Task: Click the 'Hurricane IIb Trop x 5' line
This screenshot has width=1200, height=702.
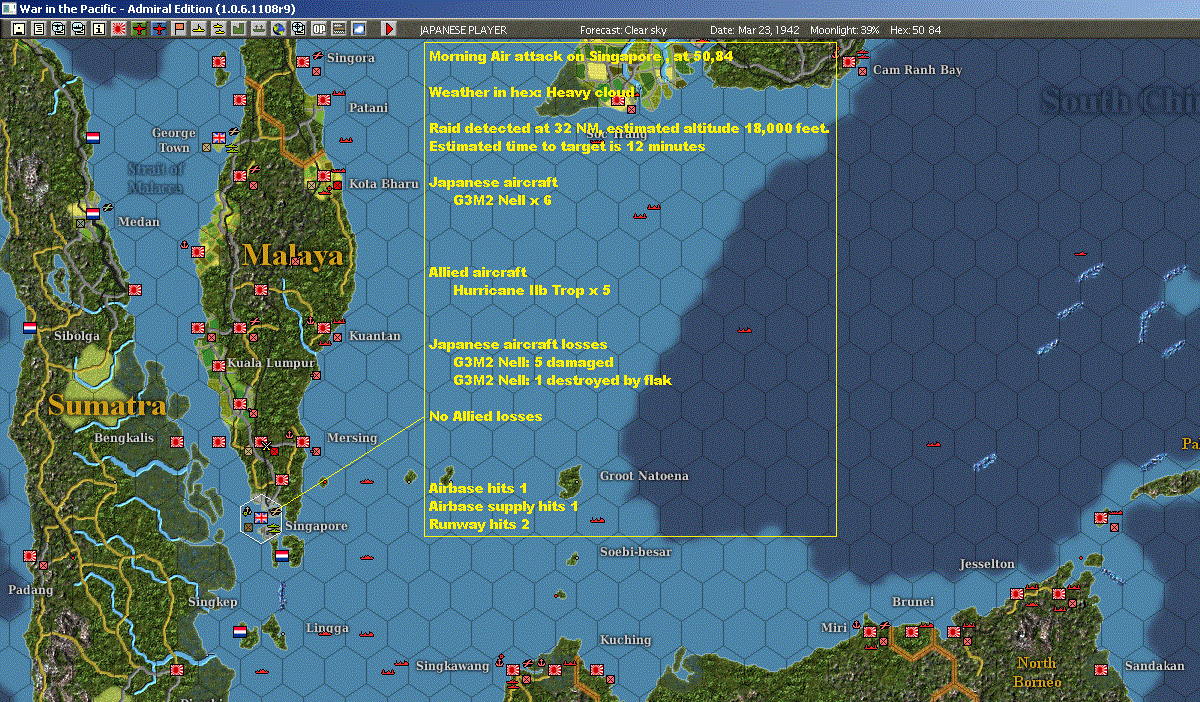Action: [531, 290]
